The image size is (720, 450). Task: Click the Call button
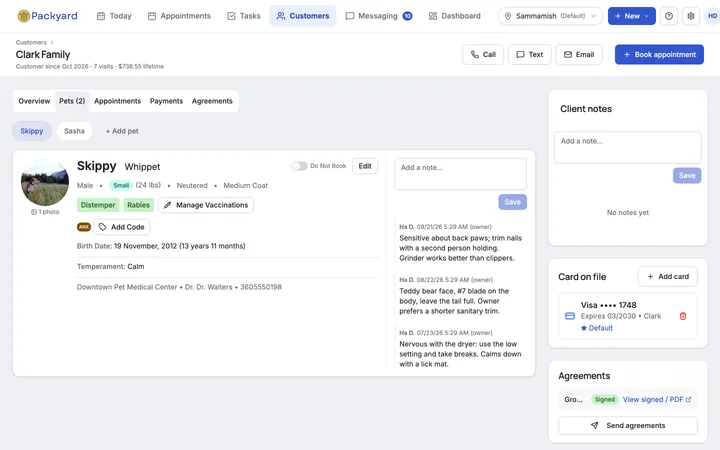(x=483, y=55)
